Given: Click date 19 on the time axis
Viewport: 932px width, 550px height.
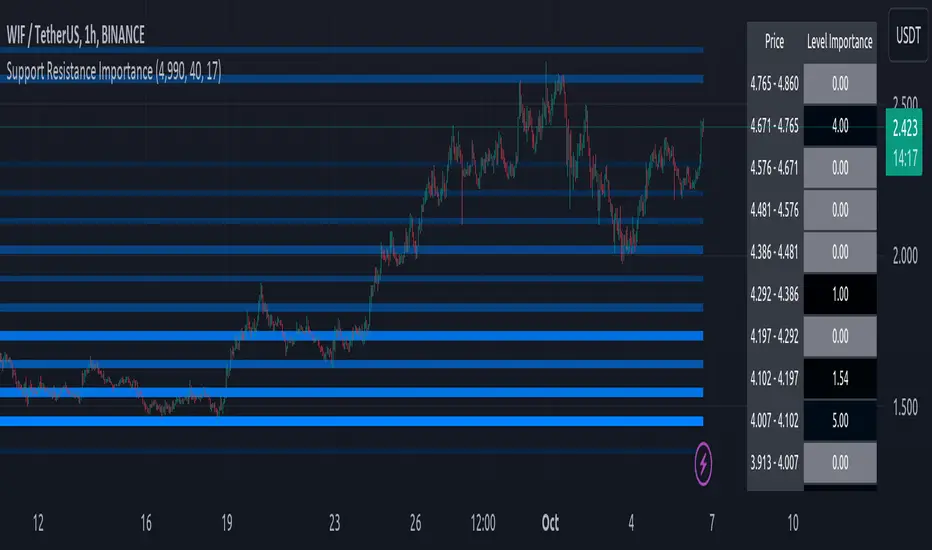Looking at the screenshot, I should pos(226,523).
